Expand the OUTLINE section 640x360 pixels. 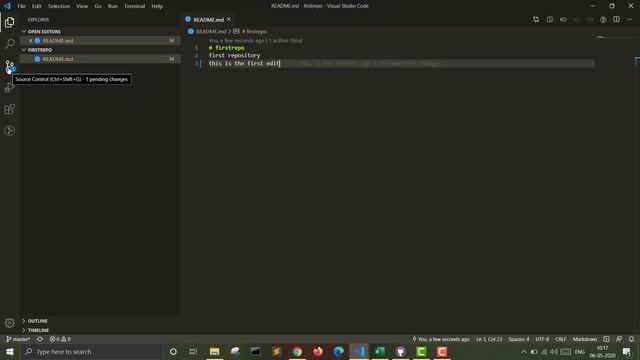point(35,321)
